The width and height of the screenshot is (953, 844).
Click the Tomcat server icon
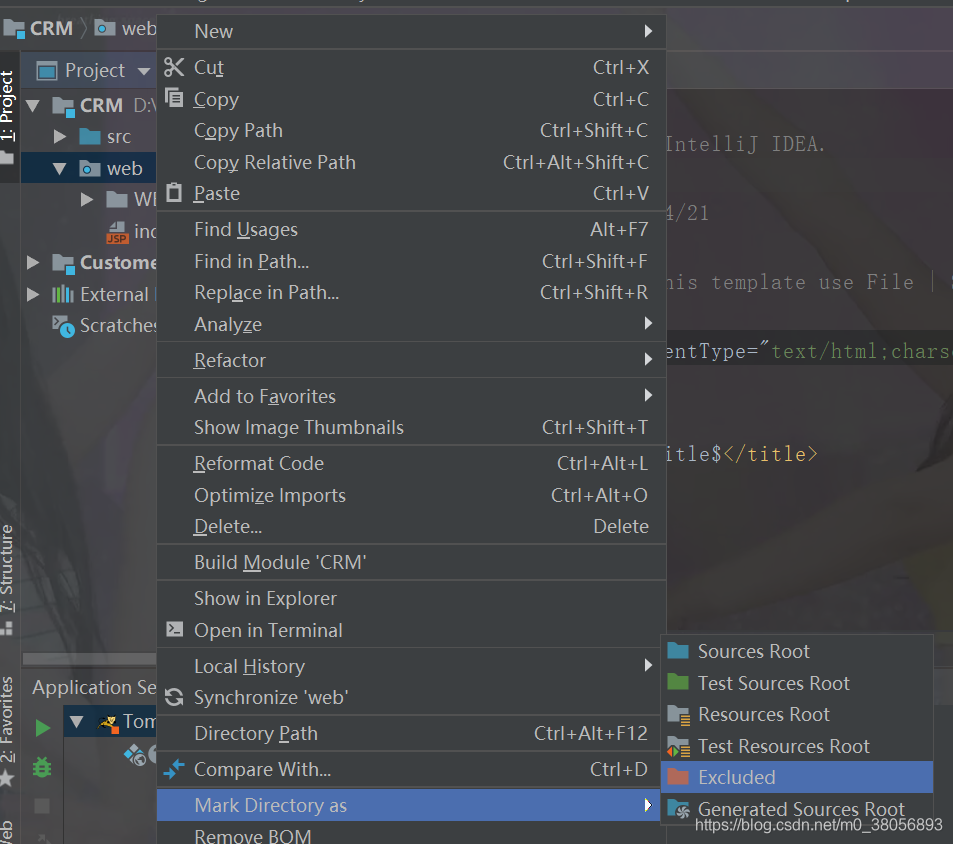pos(108,722)
